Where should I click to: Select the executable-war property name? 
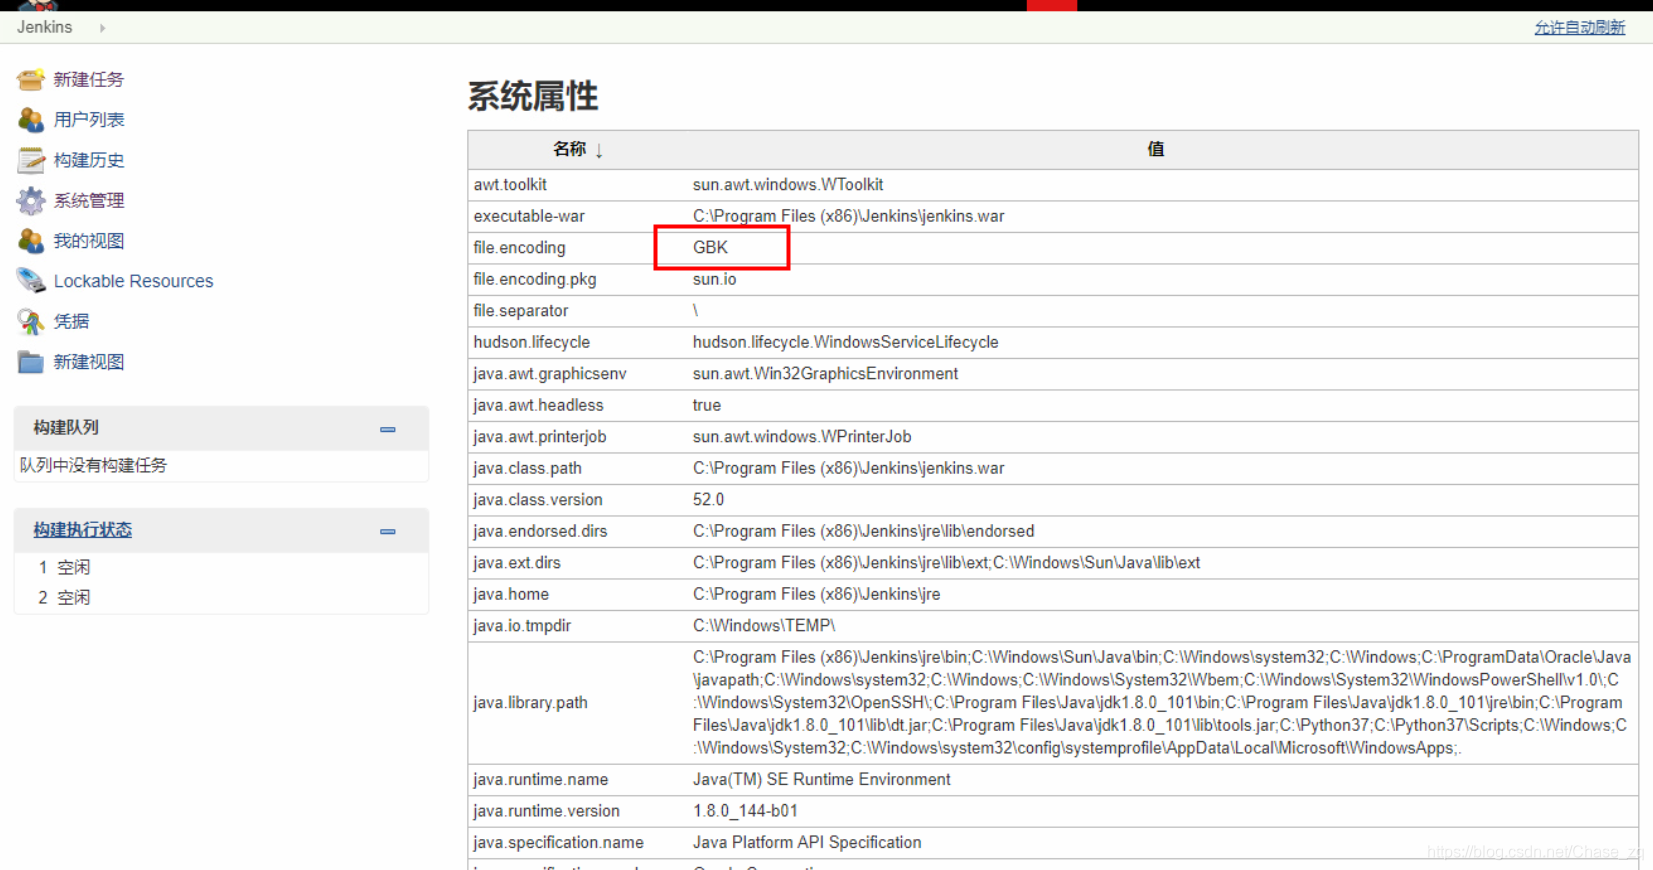529,216
